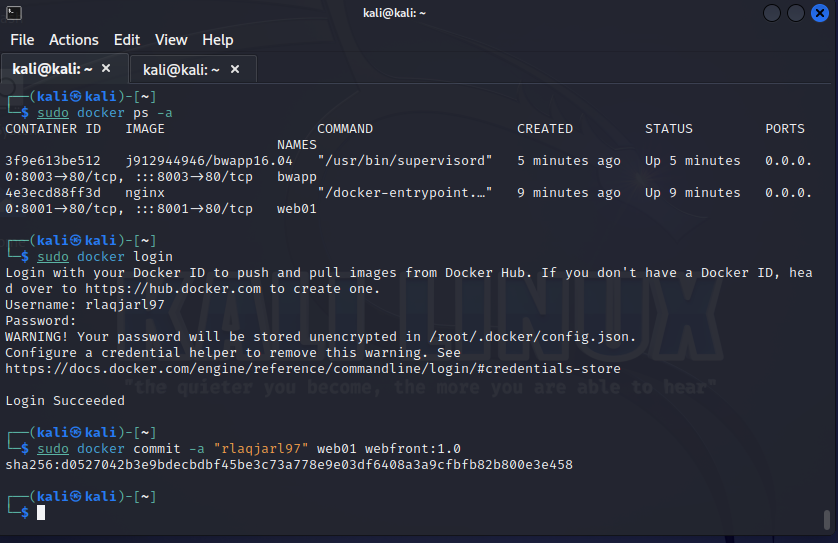Click created time 9 minutes ago

[569, 193]
